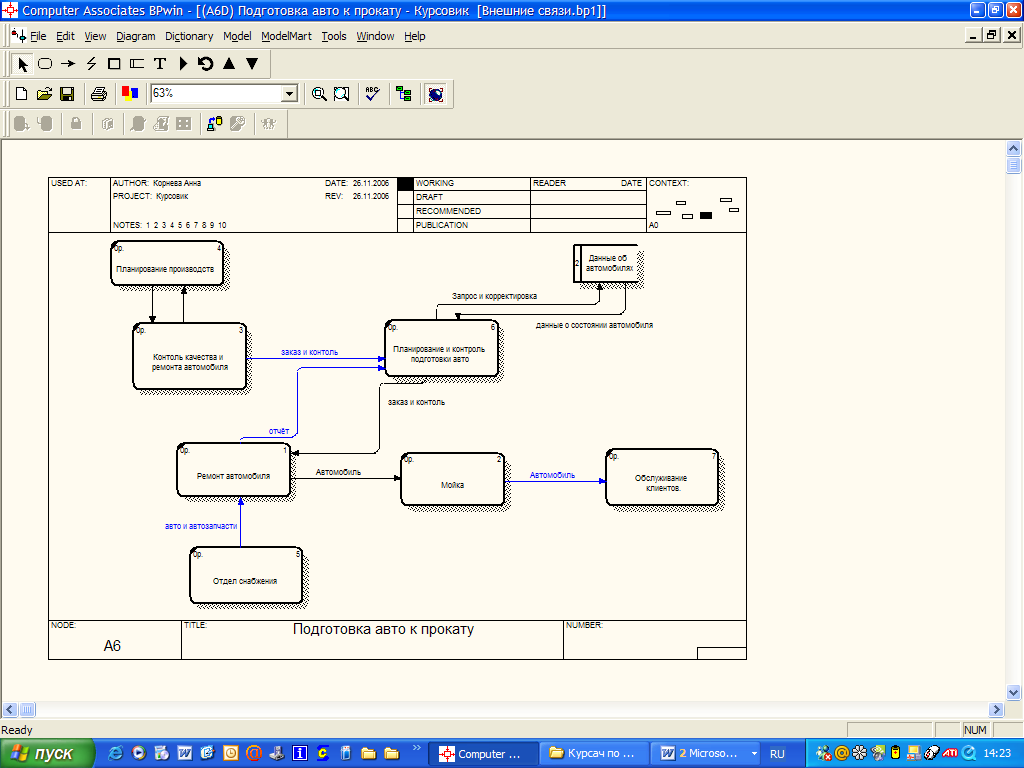This screenshot has height=768, width=1024.
Task: Click the RU language indicator
Action: (x=777, y=754)
